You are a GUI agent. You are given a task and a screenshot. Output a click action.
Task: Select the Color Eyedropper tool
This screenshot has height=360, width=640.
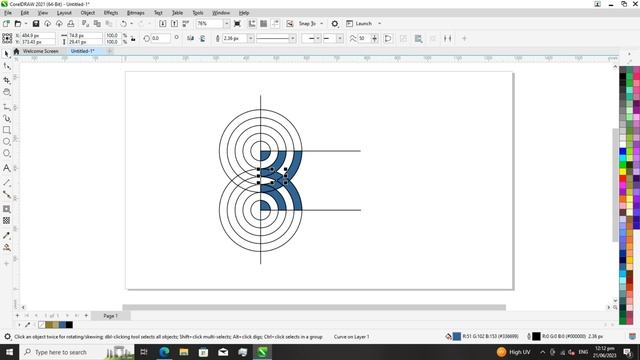click(x=7, y=236)
